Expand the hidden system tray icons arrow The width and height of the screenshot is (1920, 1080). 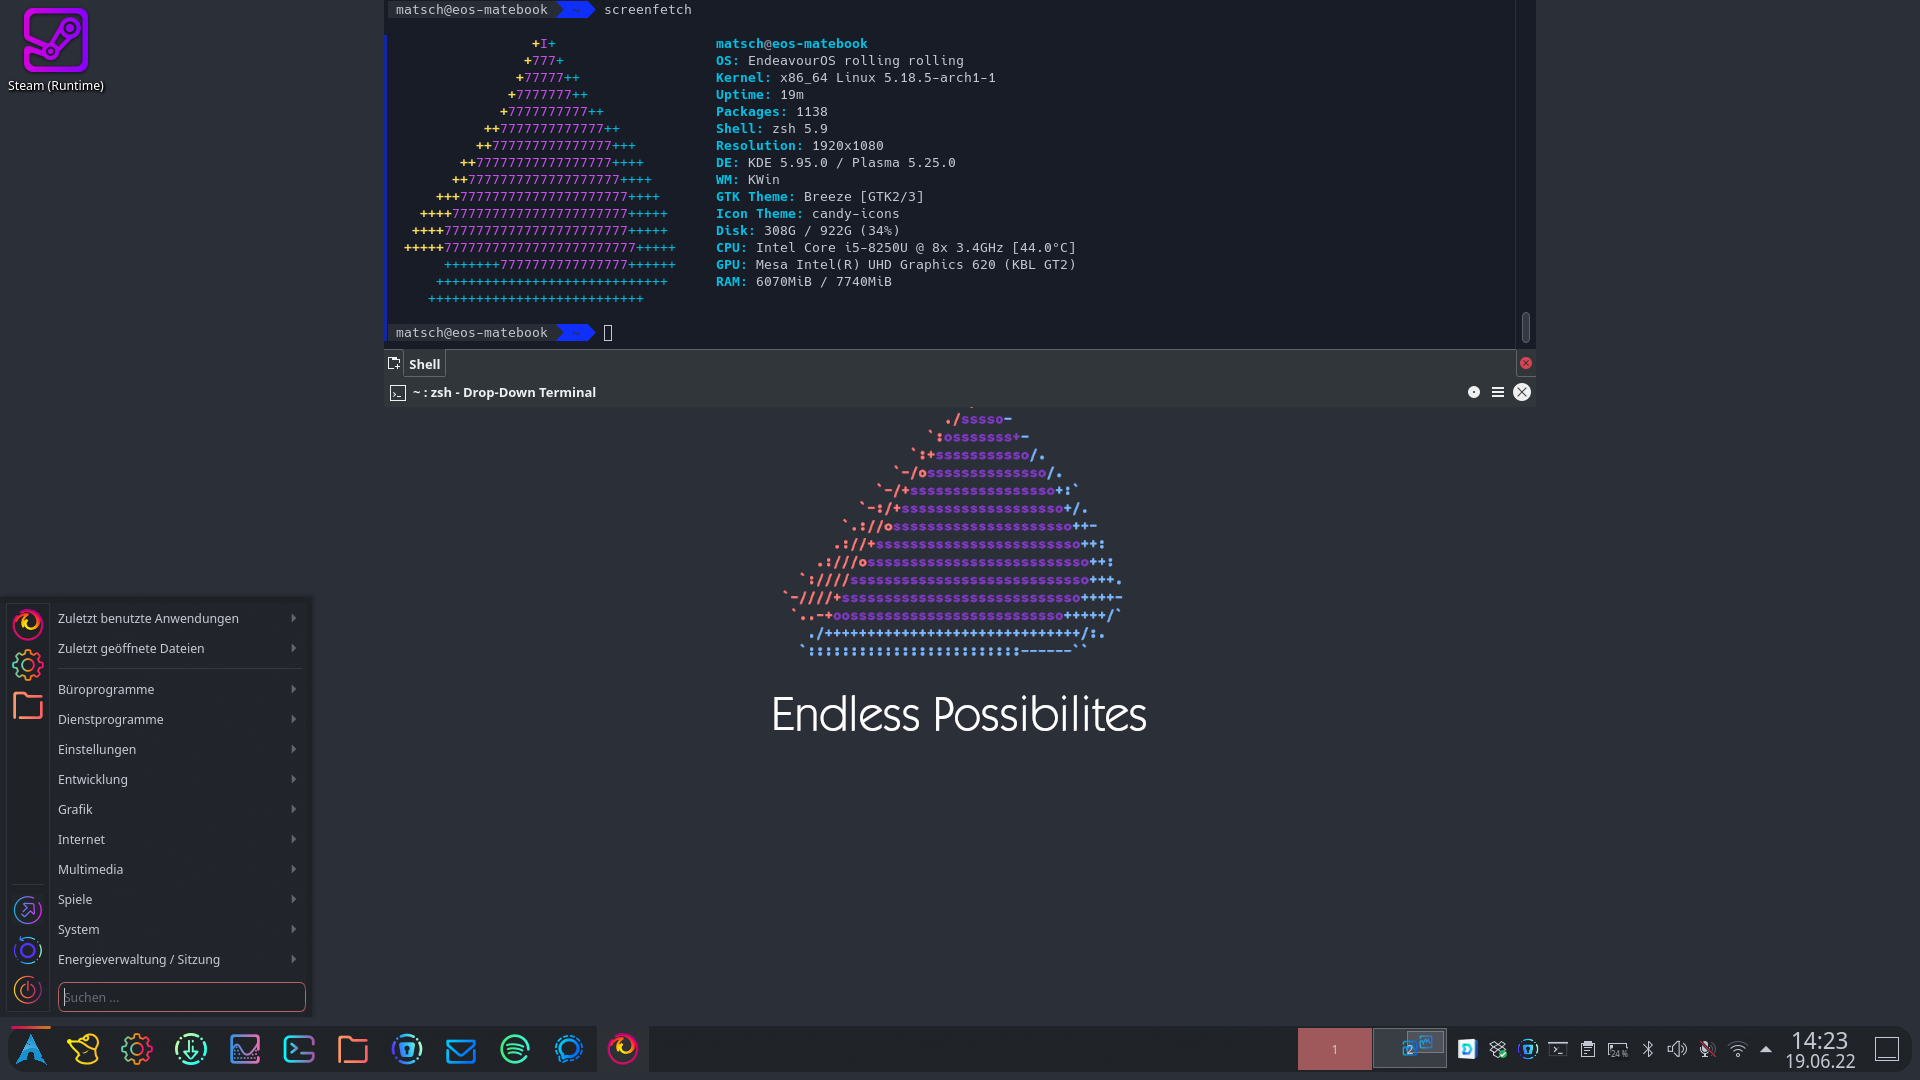(x=1766, y=1049)
